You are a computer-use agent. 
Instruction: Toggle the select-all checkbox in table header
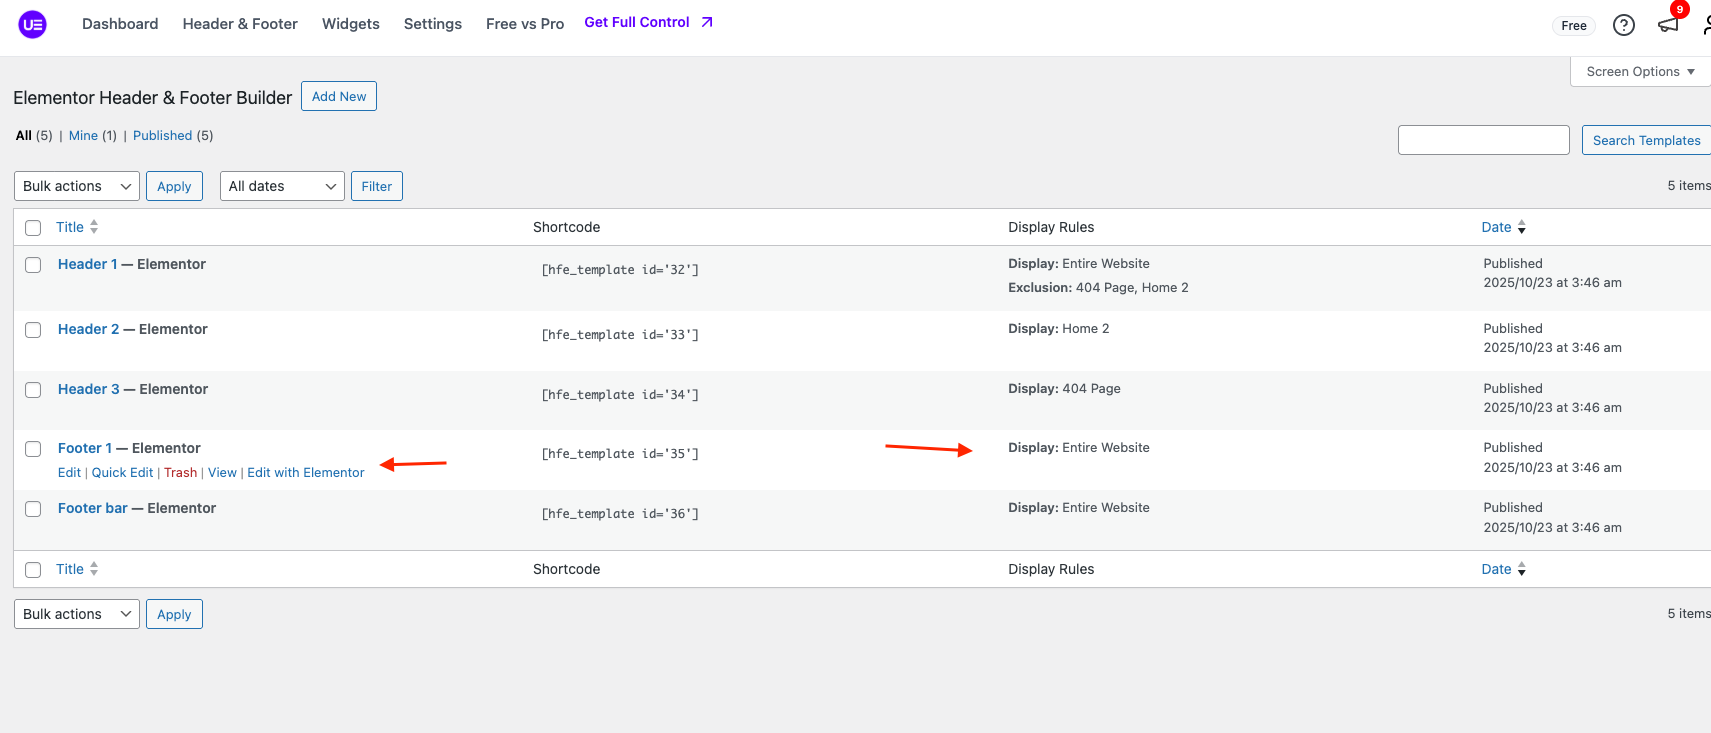33,228
